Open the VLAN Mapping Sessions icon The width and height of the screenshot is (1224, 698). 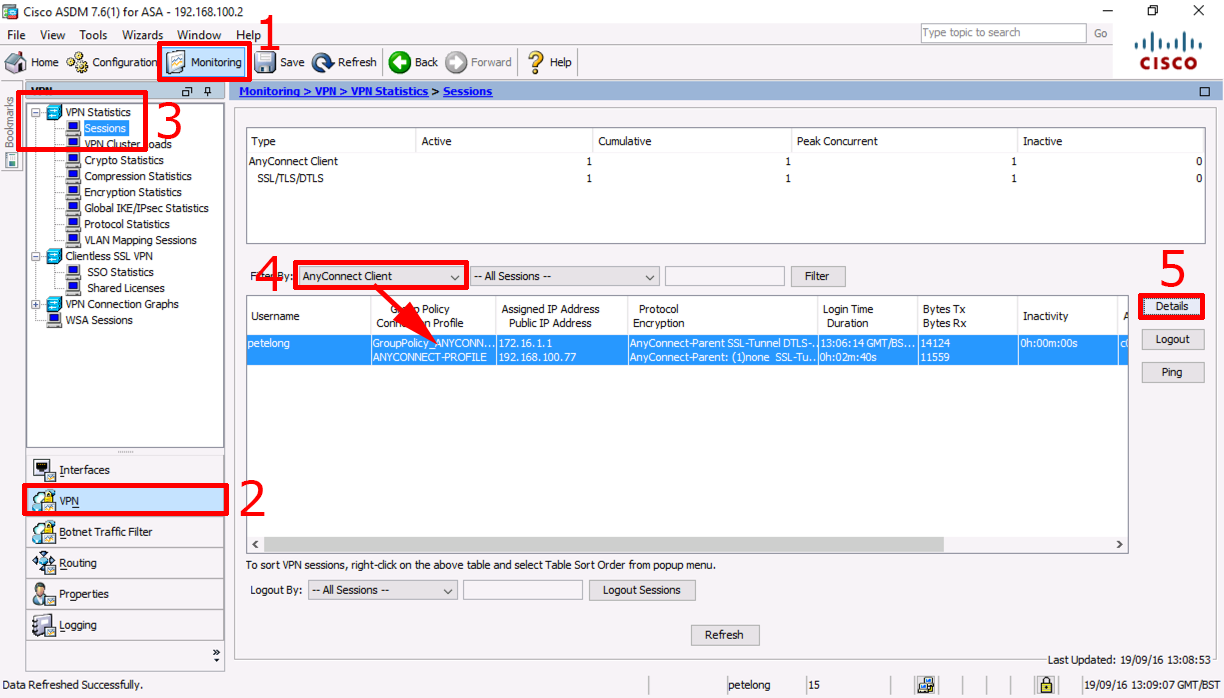74,240
